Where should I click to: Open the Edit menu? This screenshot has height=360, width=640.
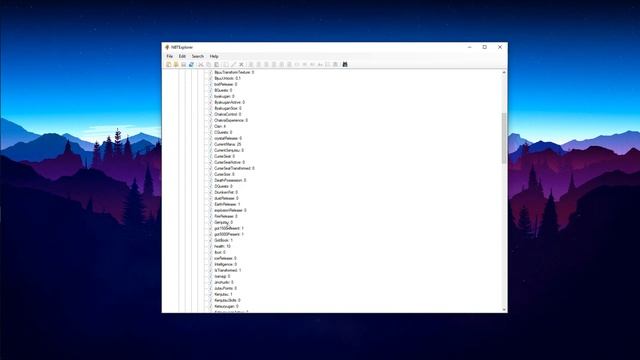(x=182, y=56)
